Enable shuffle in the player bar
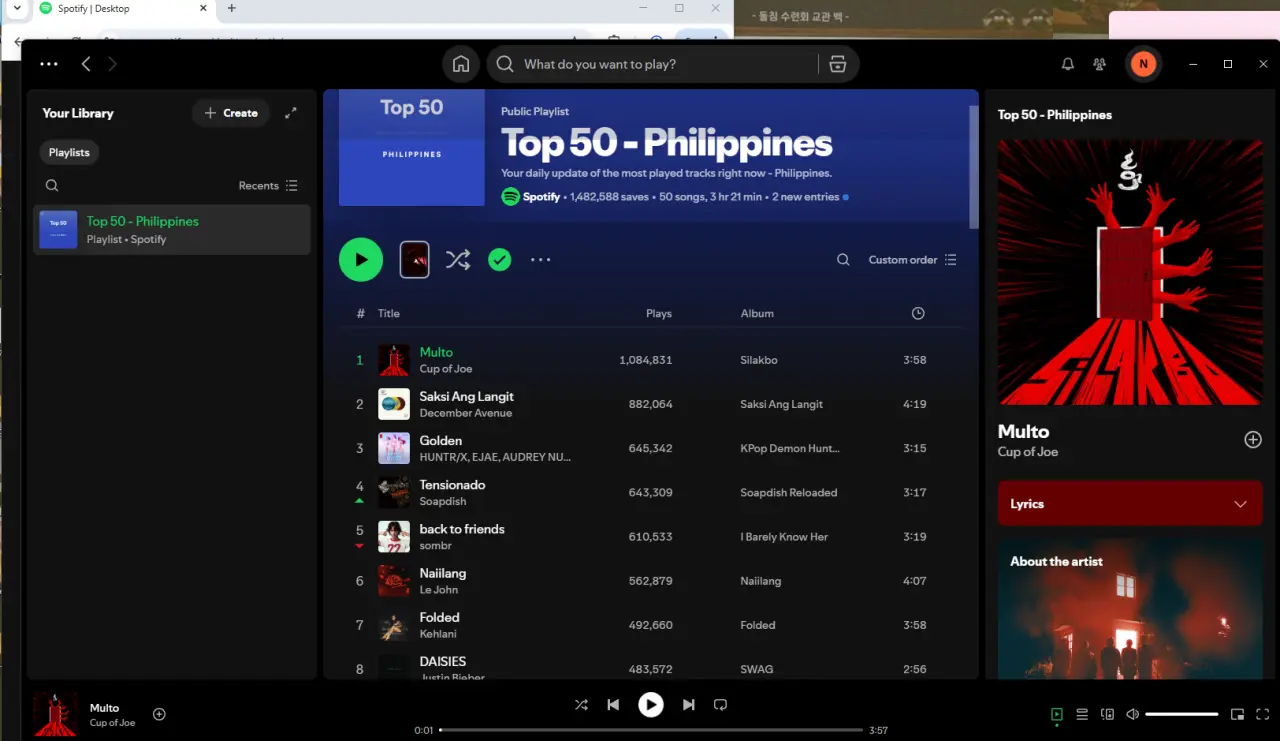The image size is (1280, 741). [581, 705]
